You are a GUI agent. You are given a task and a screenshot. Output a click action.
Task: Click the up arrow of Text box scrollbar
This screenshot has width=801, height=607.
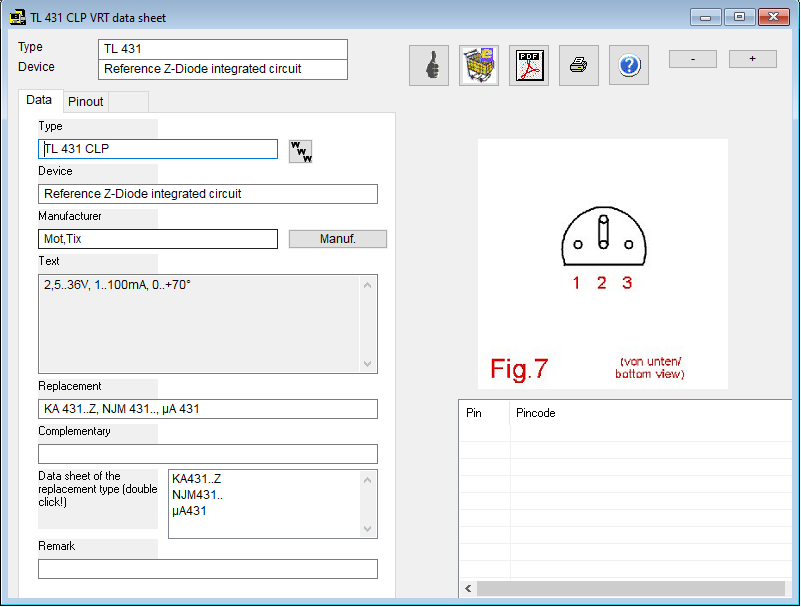coord(368,285)
